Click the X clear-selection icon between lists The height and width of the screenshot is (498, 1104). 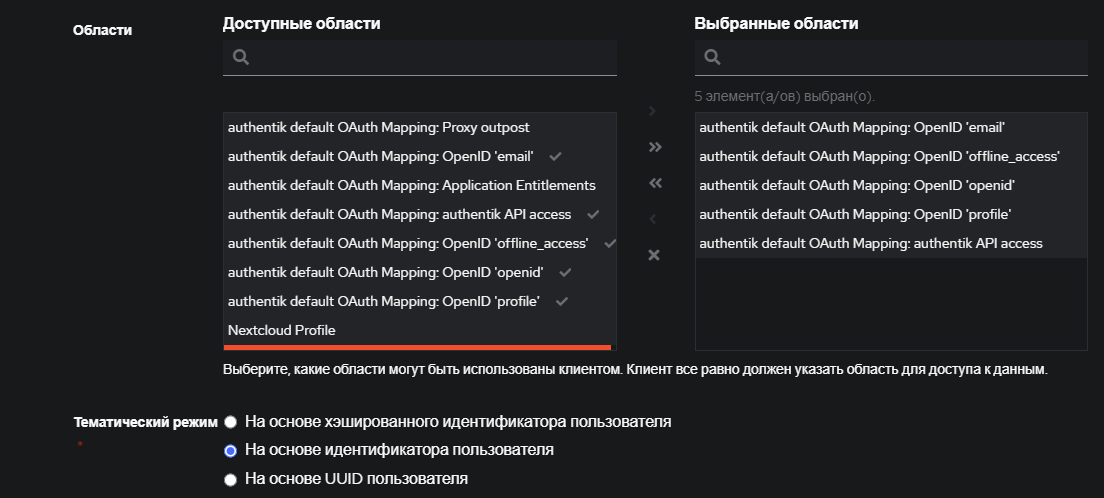[654, 255]
